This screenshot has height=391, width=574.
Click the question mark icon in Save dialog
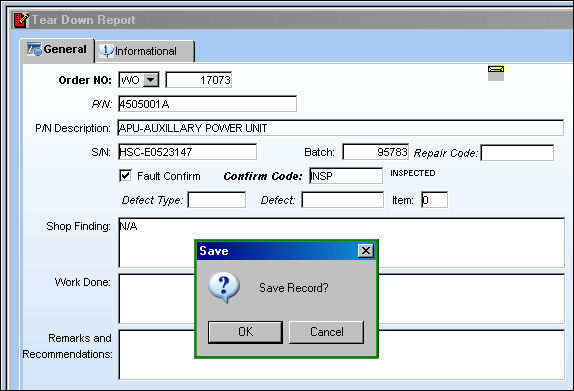[224, 287]
